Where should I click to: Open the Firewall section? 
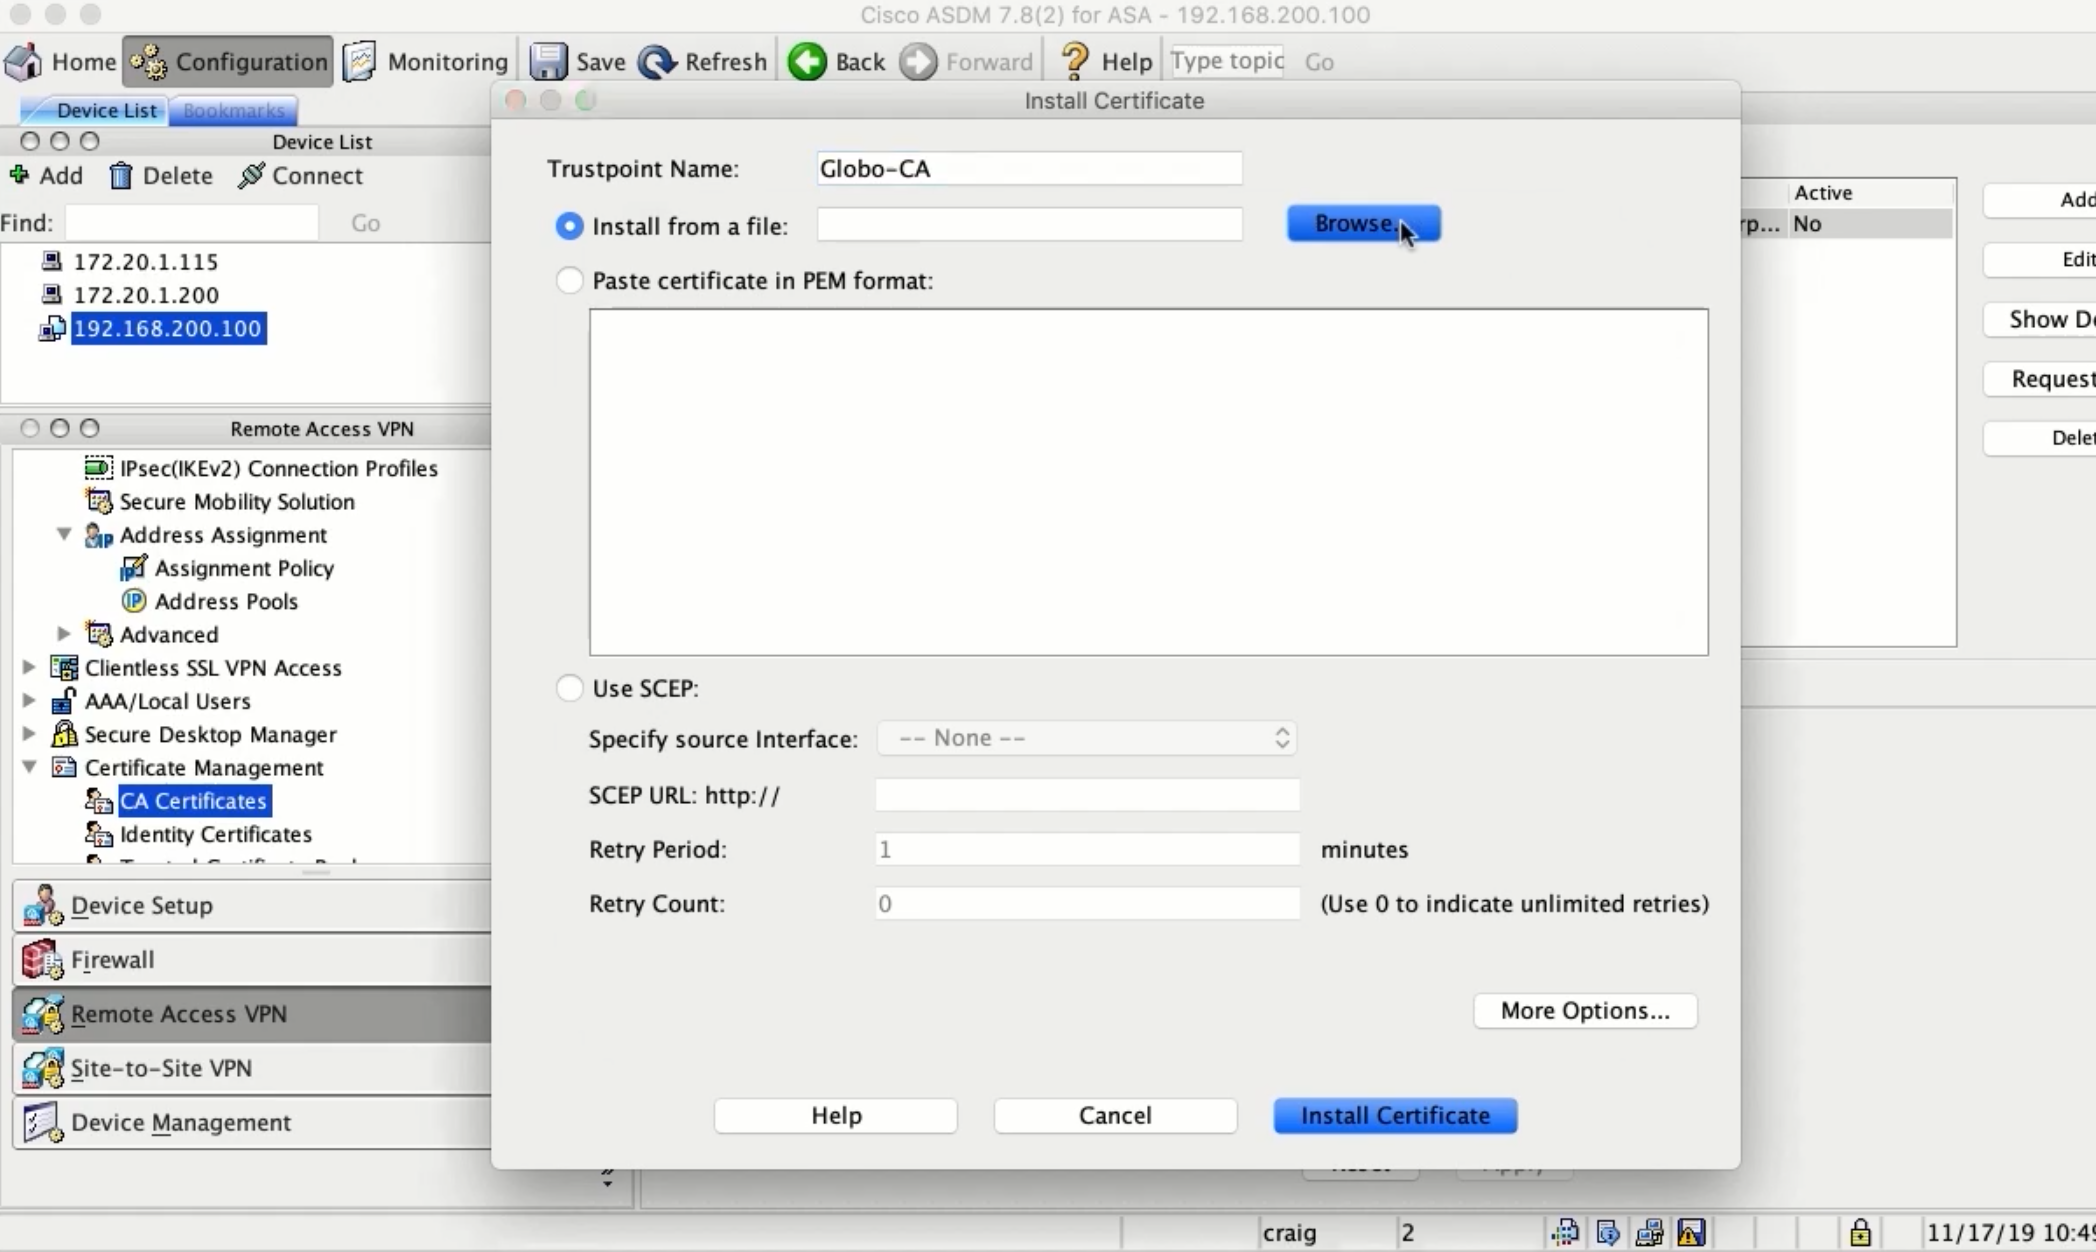pos(252,960)
